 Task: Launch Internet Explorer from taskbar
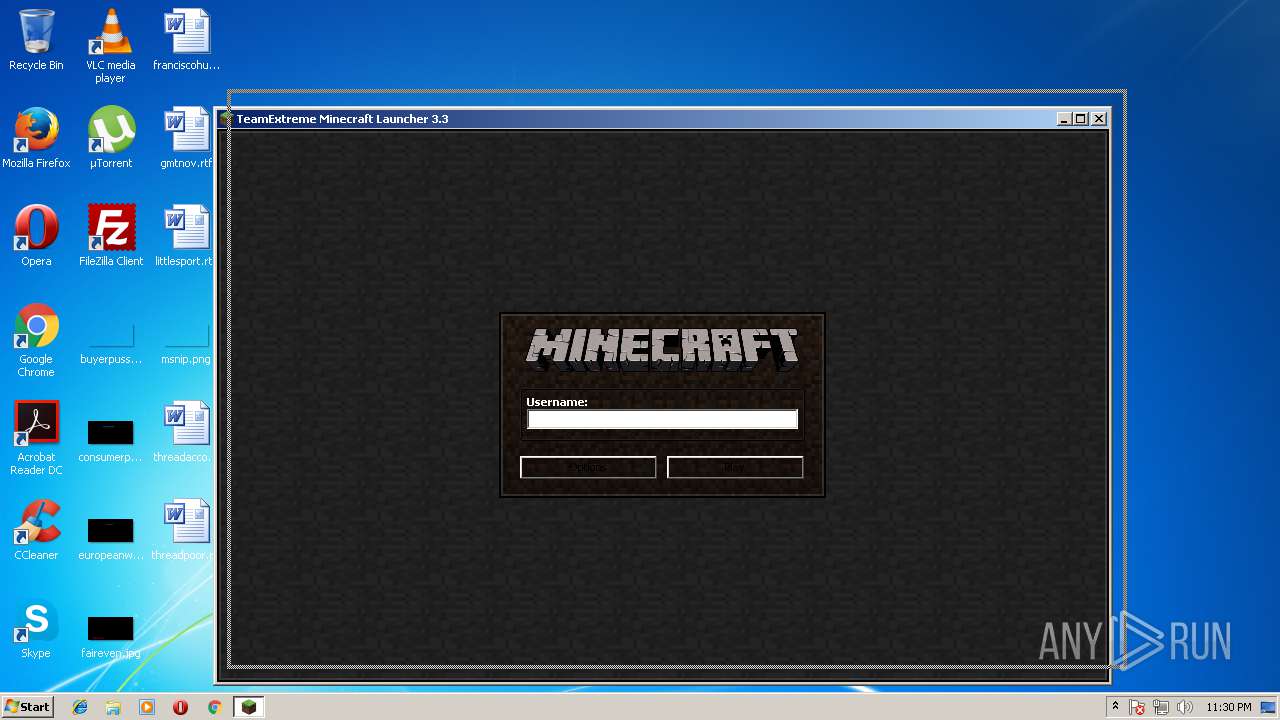coord(80,707)
